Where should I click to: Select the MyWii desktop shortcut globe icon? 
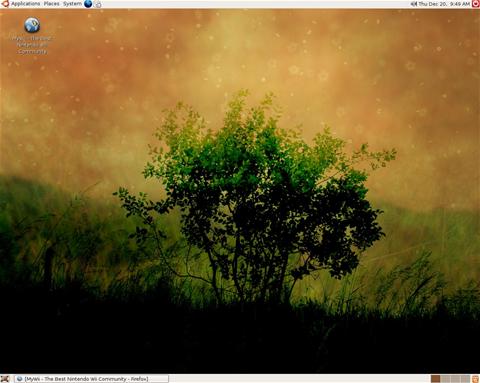(x=32, y=26)
